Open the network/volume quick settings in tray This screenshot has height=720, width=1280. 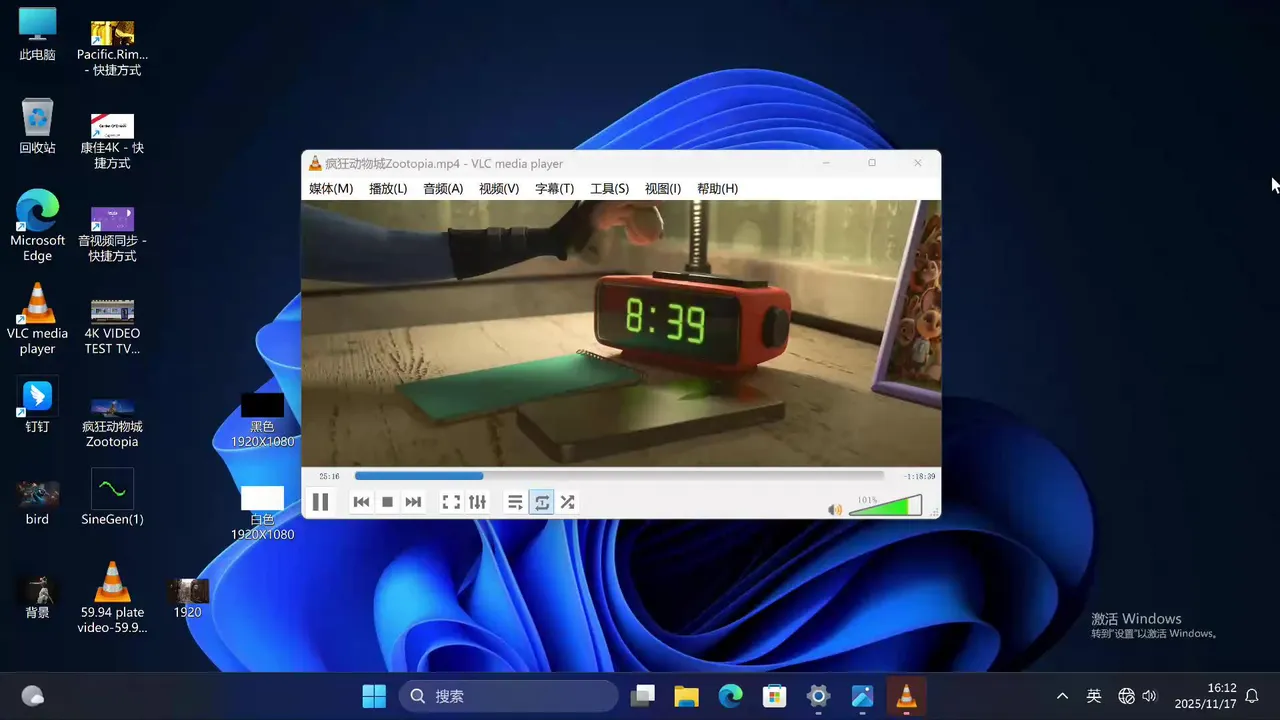coord(1138,696)
